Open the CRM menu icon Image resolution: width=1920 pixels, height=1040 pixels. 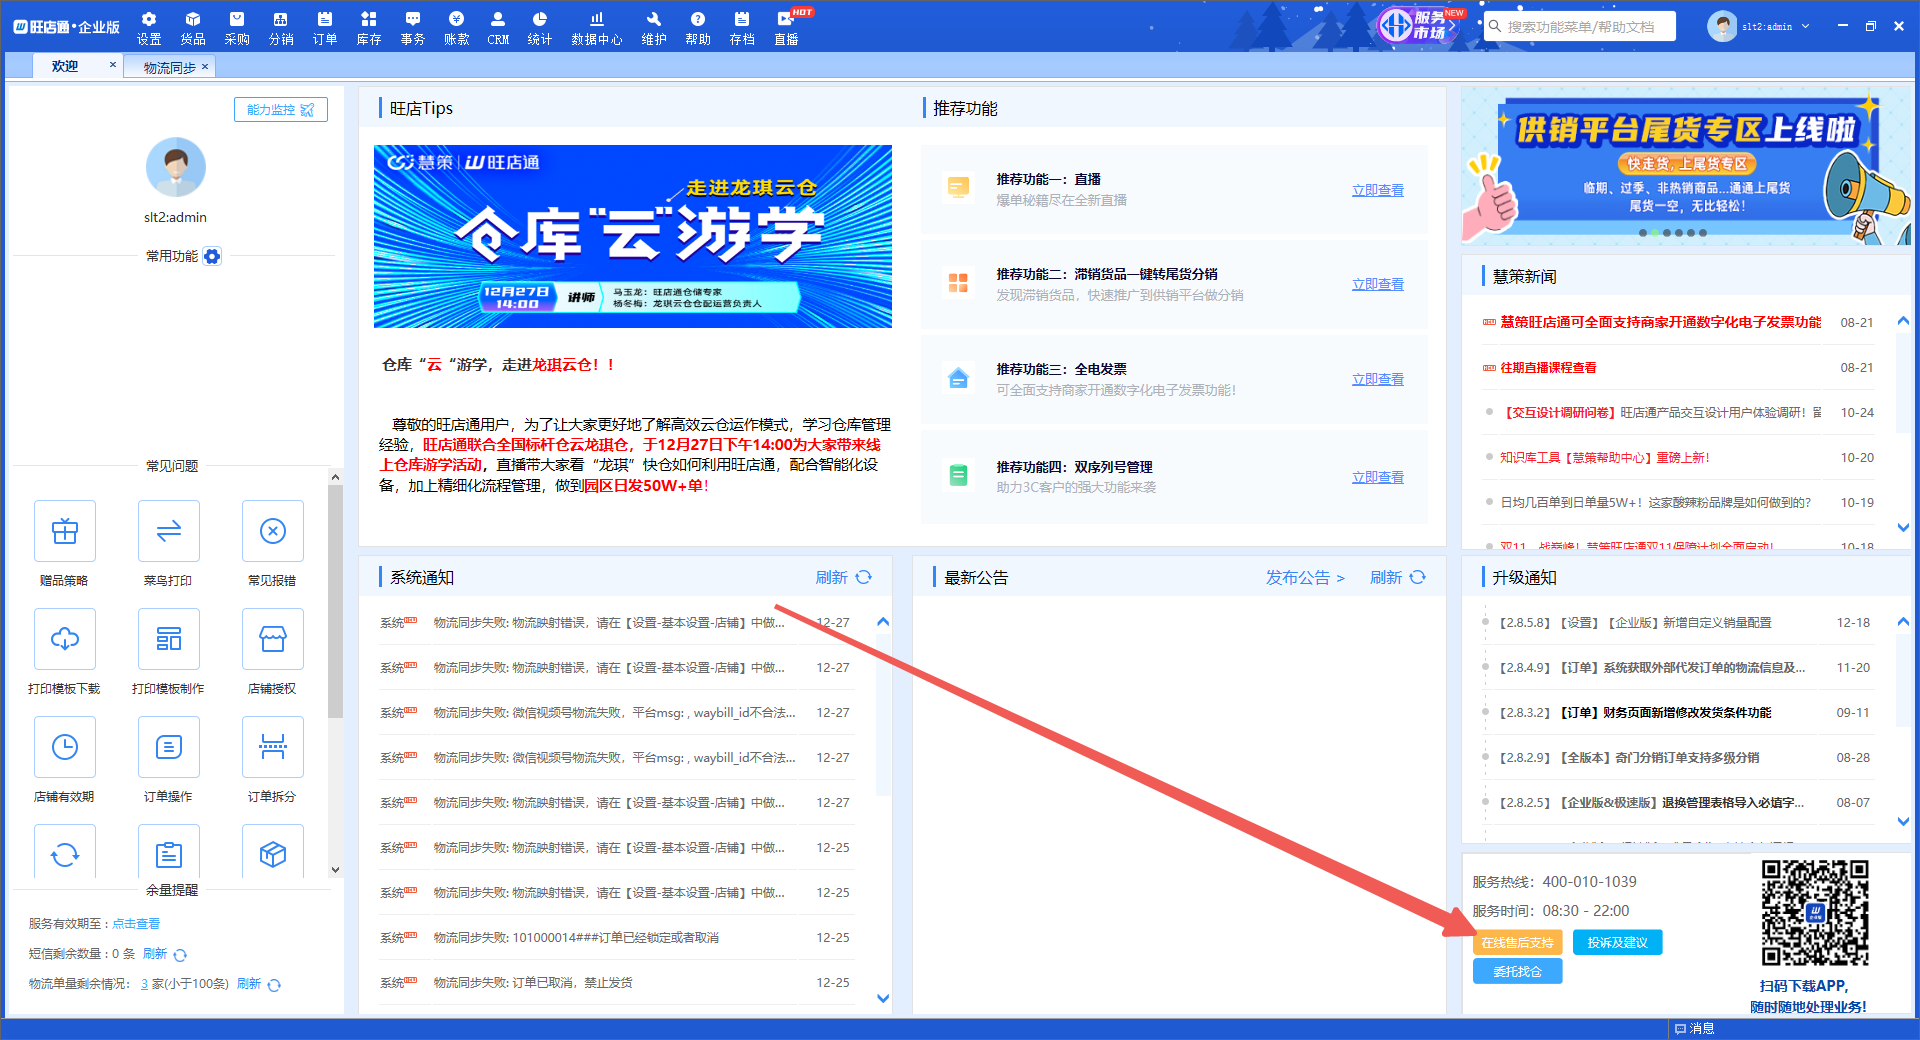pos(498,28)
